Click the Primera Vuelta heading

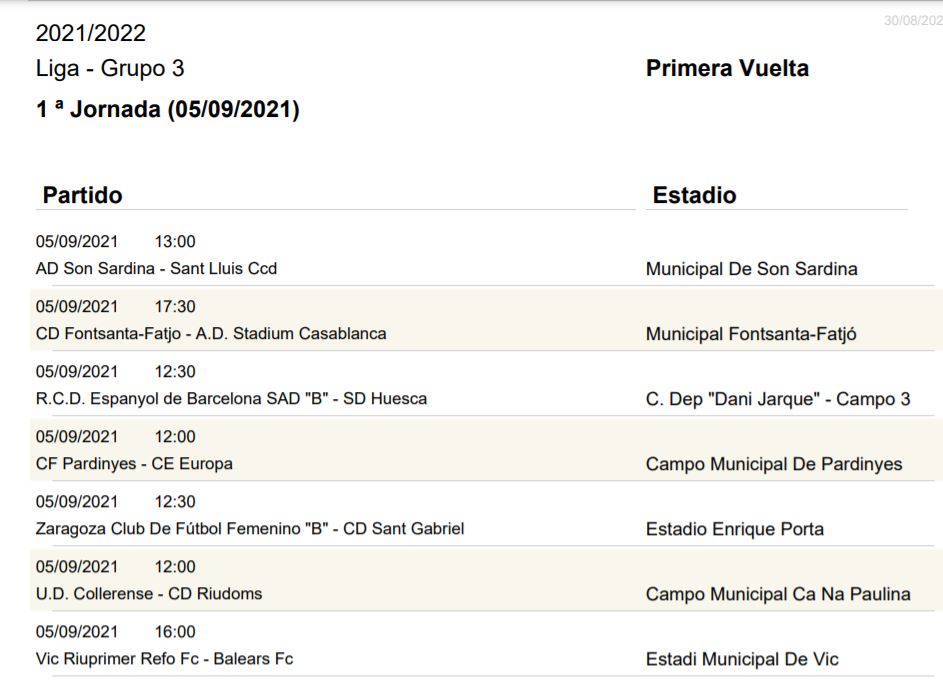click(x=727, y=68)
